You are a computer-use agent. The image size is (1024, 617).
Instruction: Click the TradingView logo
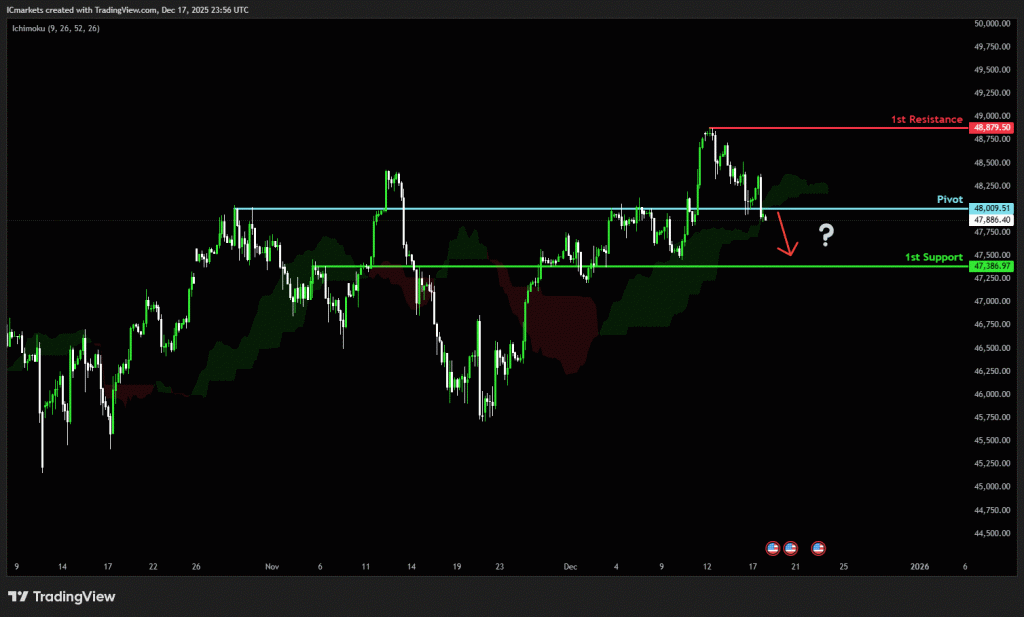point(62,597)
